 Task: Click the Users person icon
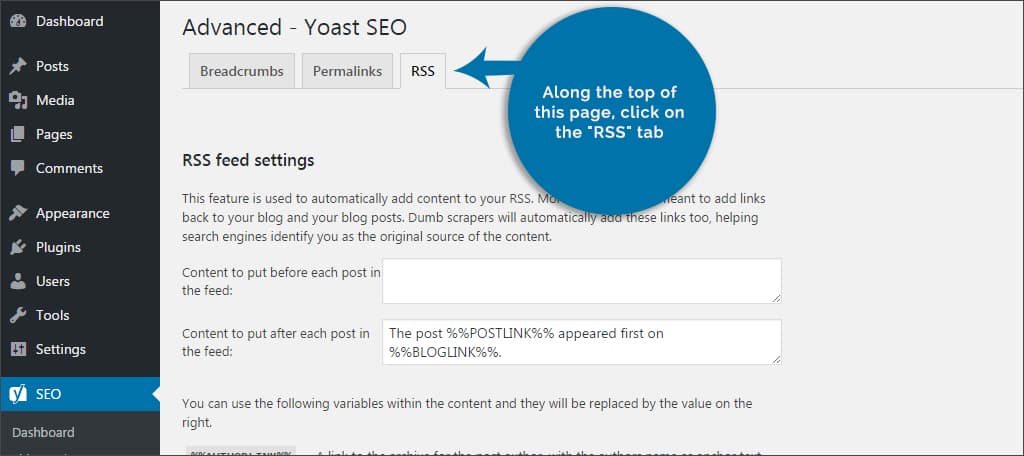point(18,282)
